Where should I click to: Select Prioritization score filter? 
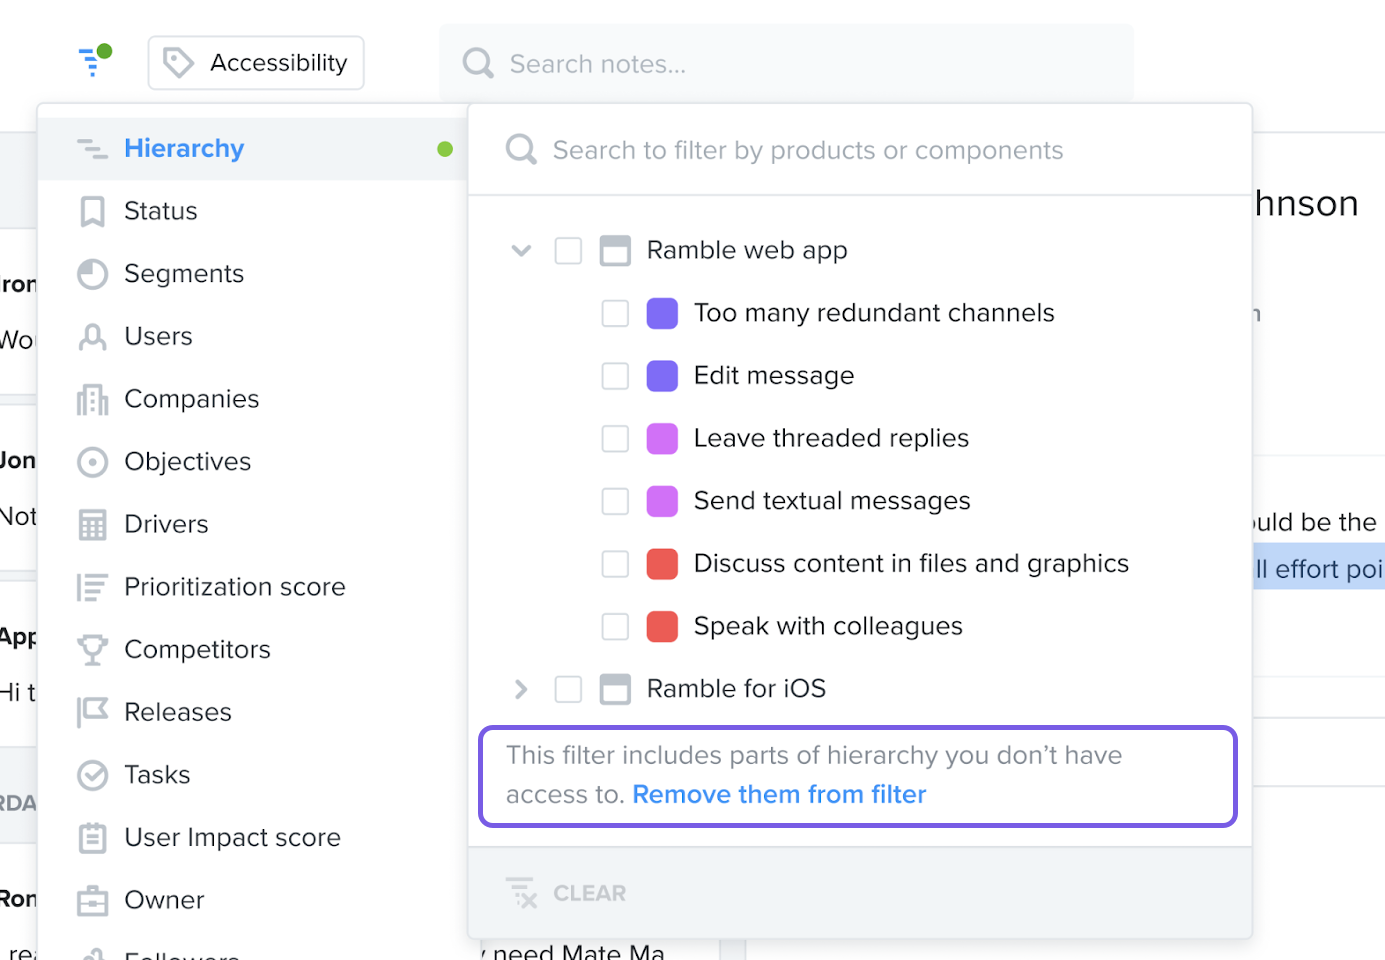[x=253, y=587]
